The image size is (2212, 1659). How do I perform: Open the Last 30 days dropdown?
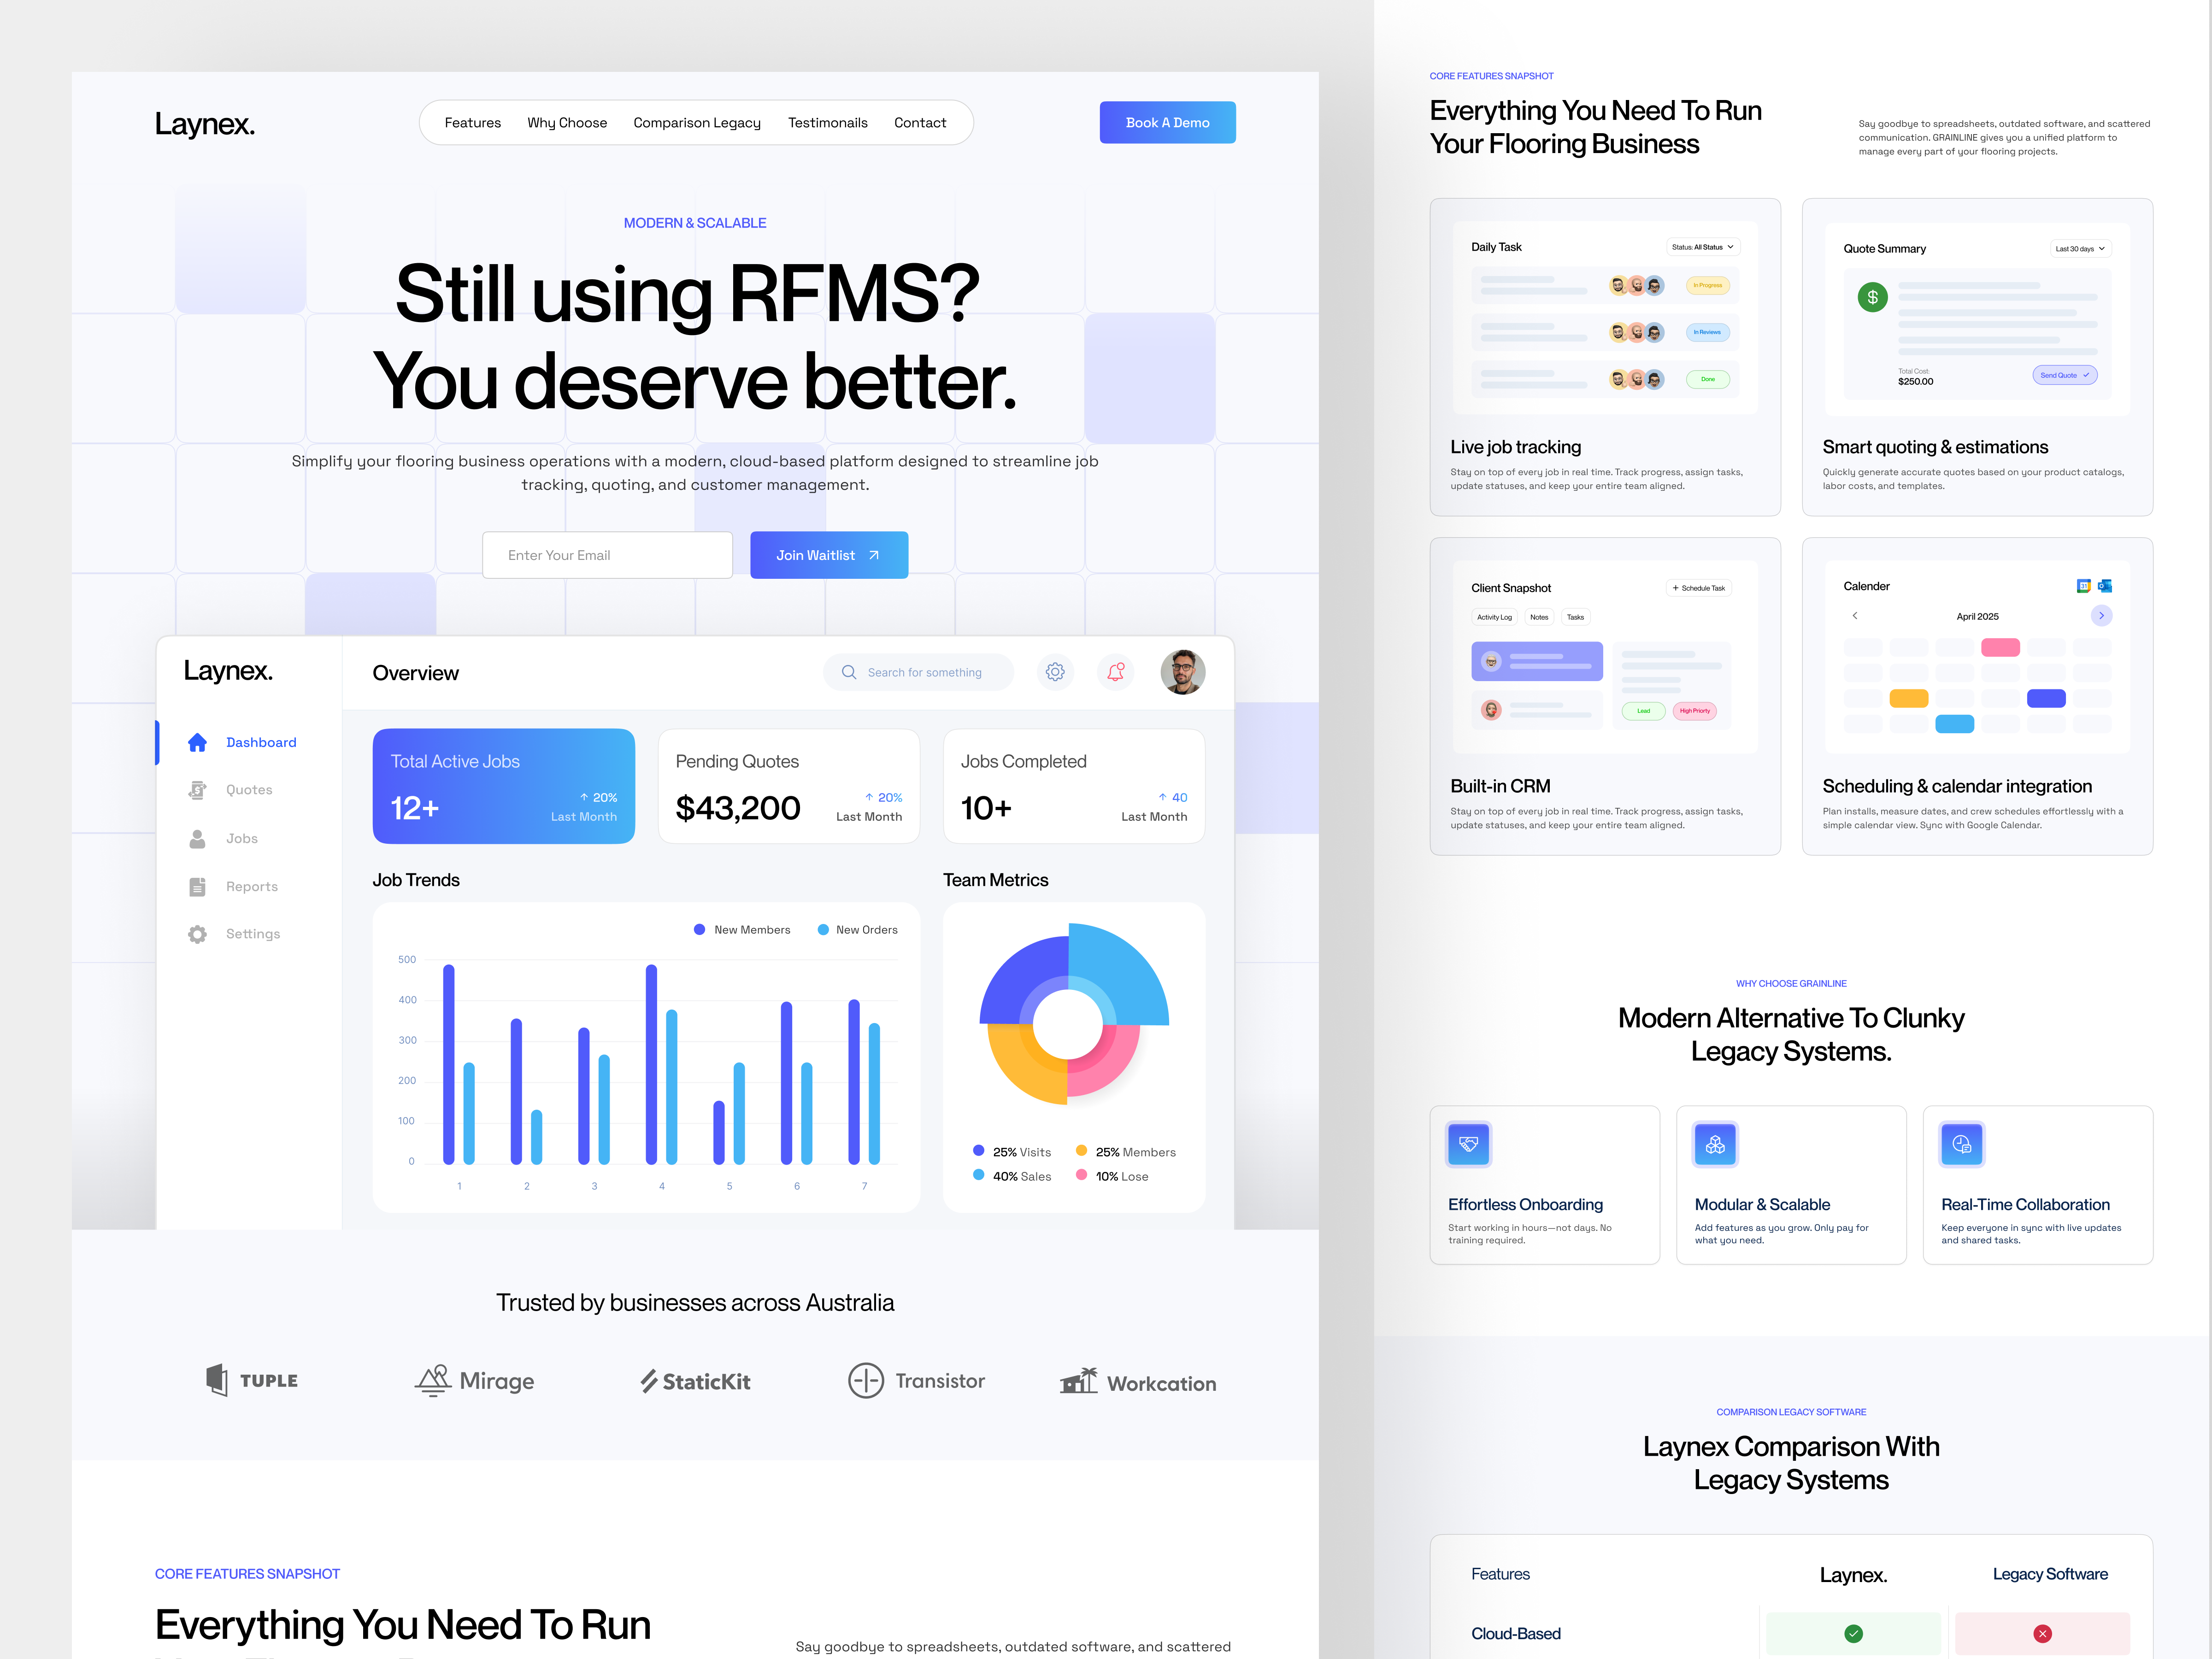2080,249
